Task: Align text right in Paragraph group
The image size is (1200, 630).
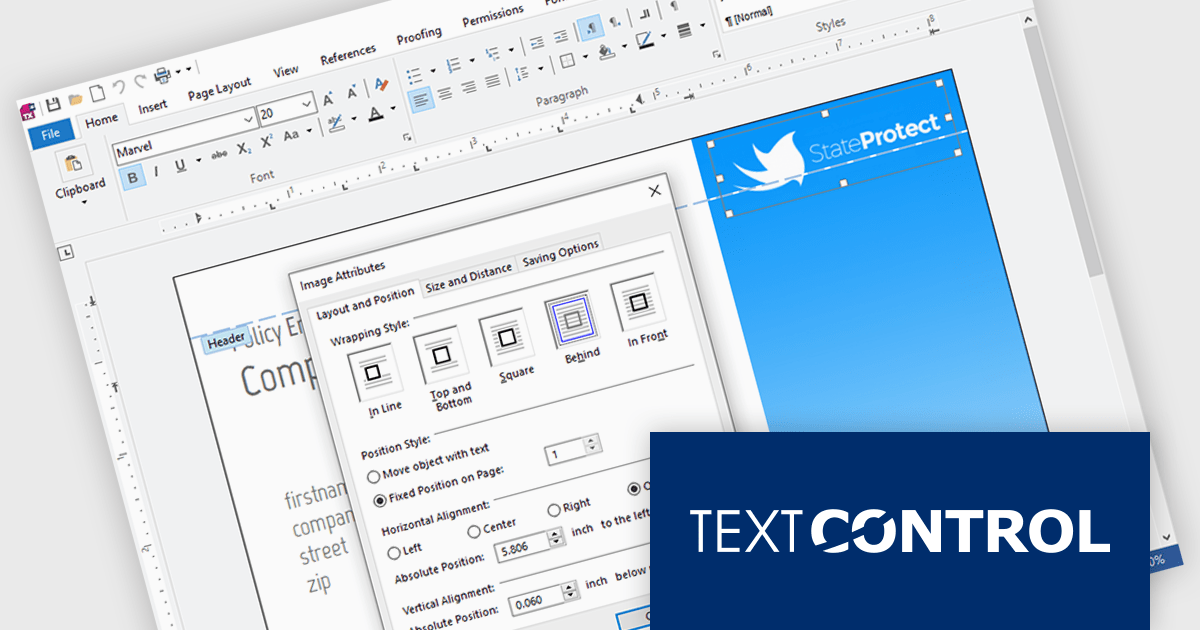Action: pyautogui.click(x=469, y=87)
